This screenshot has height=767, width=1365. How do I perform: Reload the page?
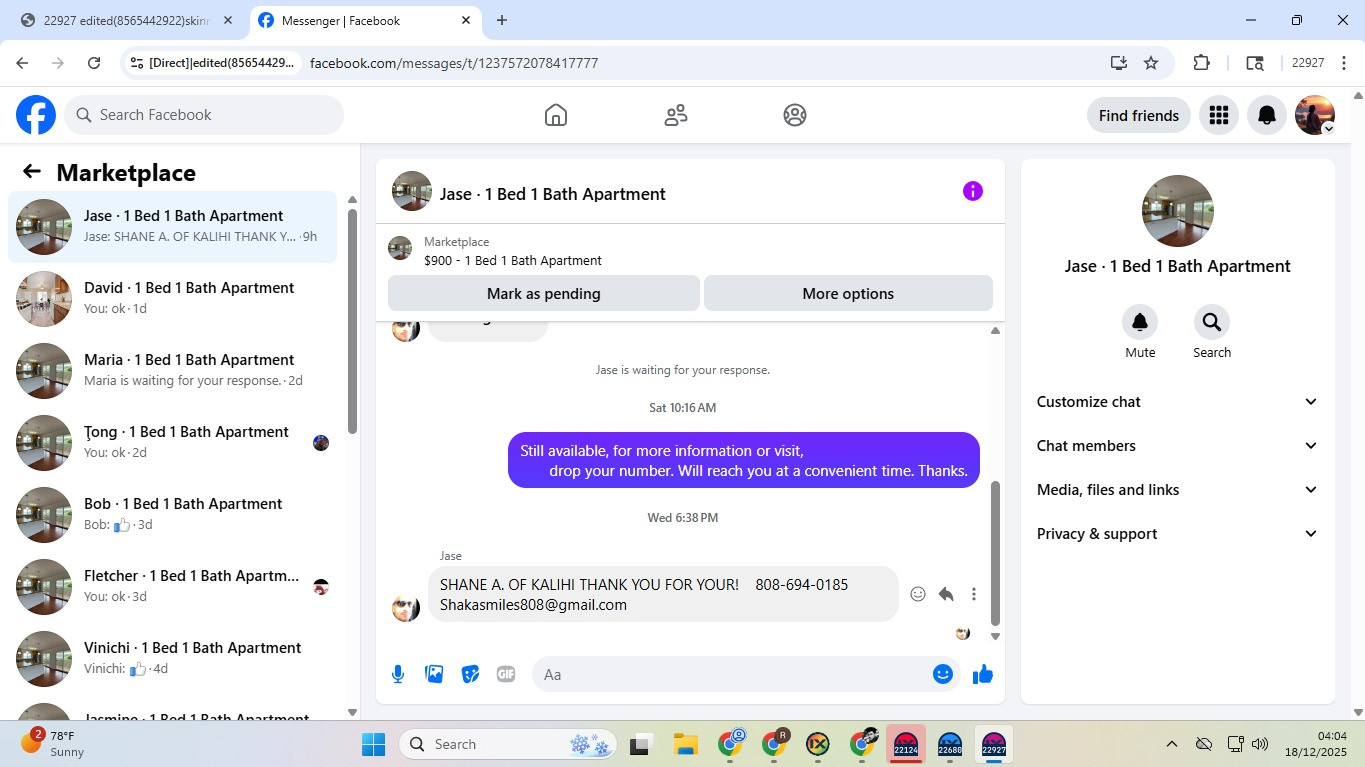point(94,63)
